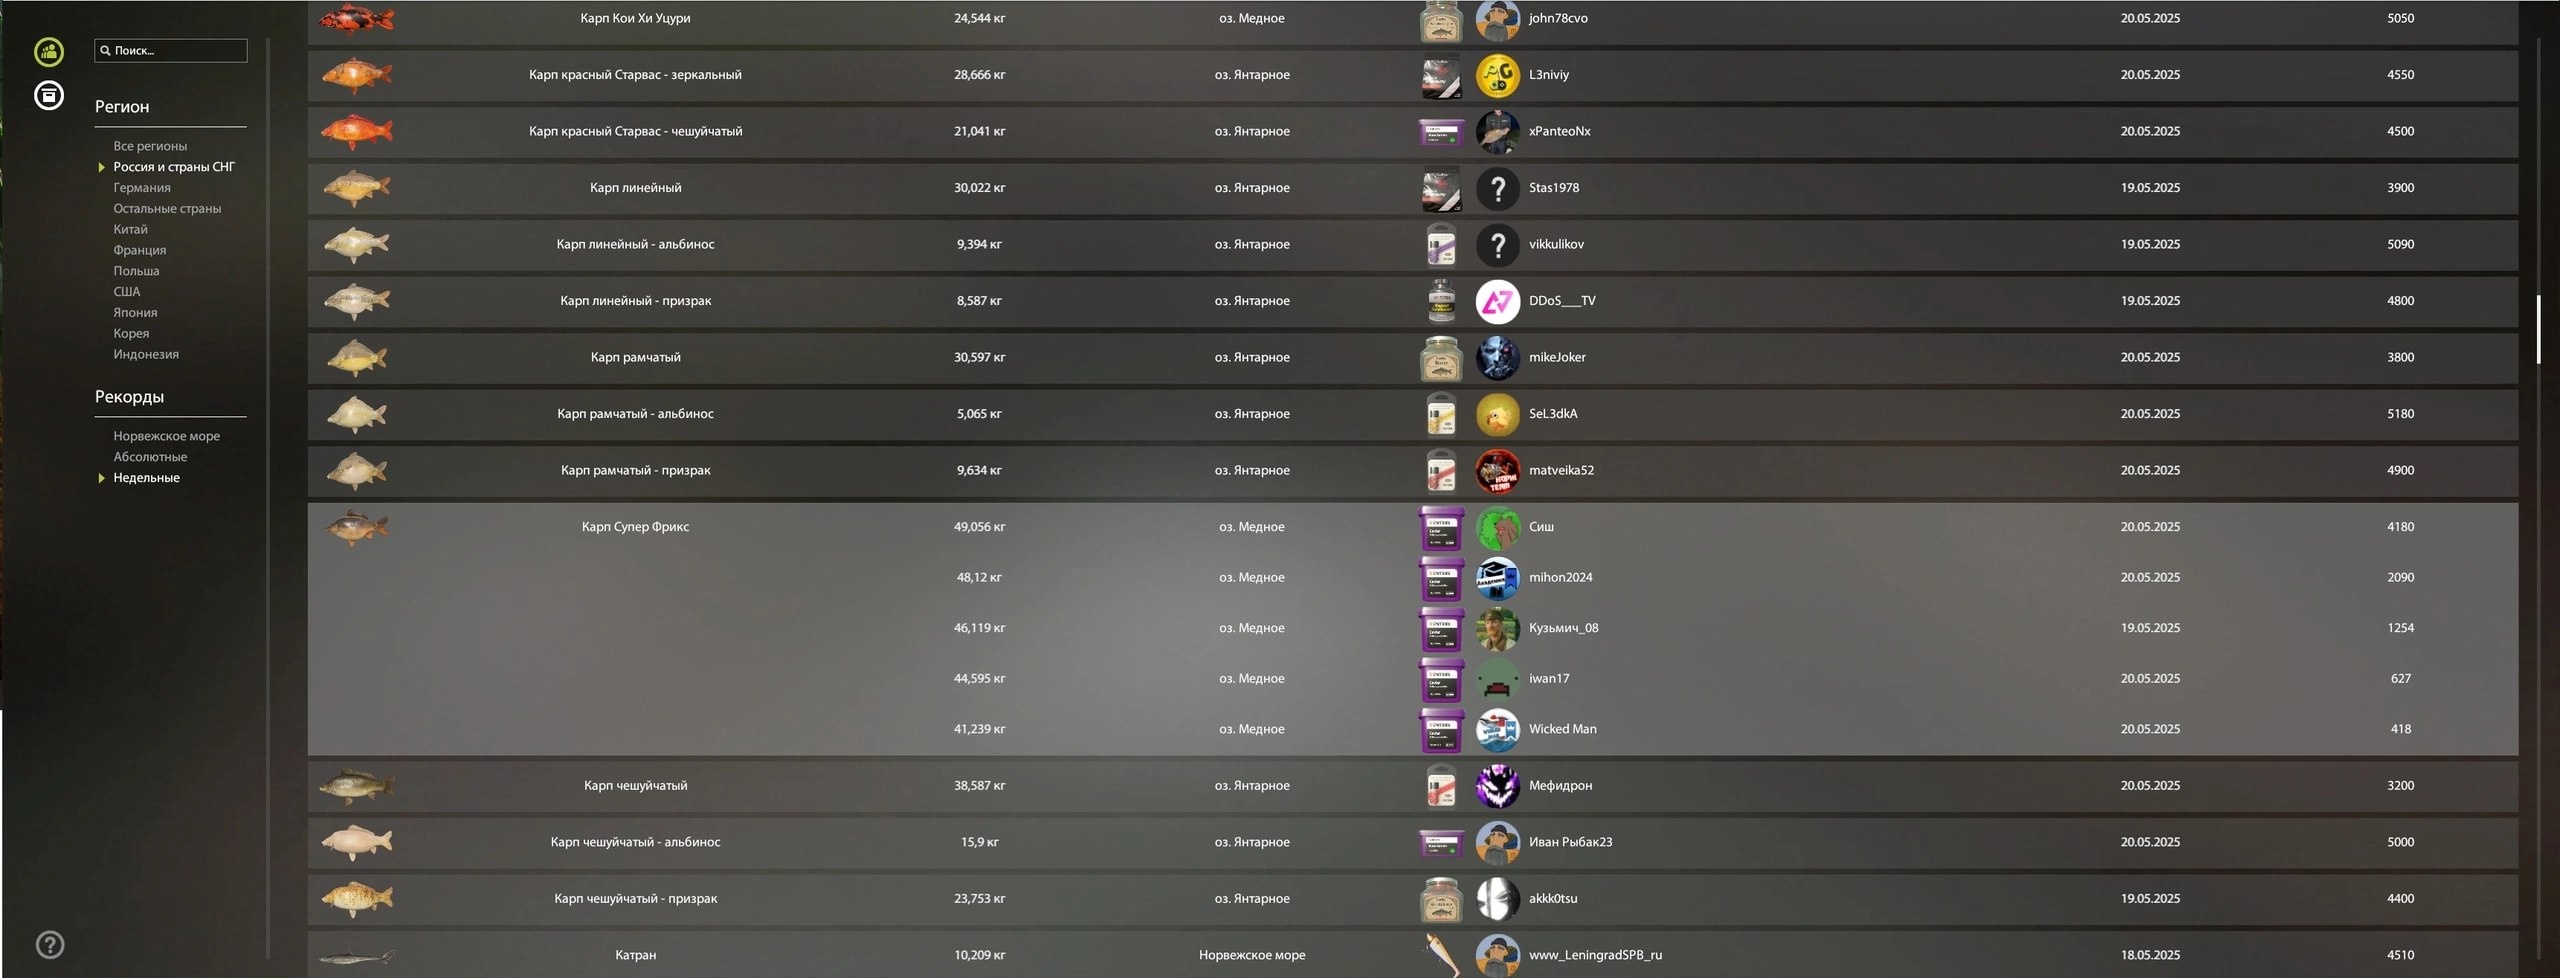Click the DDoS___TV player avatar
This screenshot has width=2560, height=978.
[x=1497, y=301]
